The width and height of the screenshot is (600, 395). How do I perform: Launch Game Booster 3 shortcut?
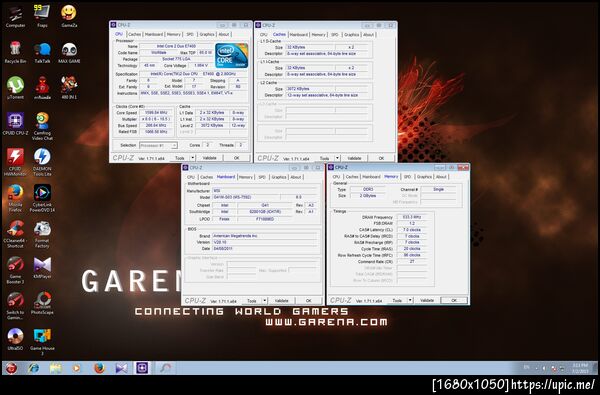15,270
